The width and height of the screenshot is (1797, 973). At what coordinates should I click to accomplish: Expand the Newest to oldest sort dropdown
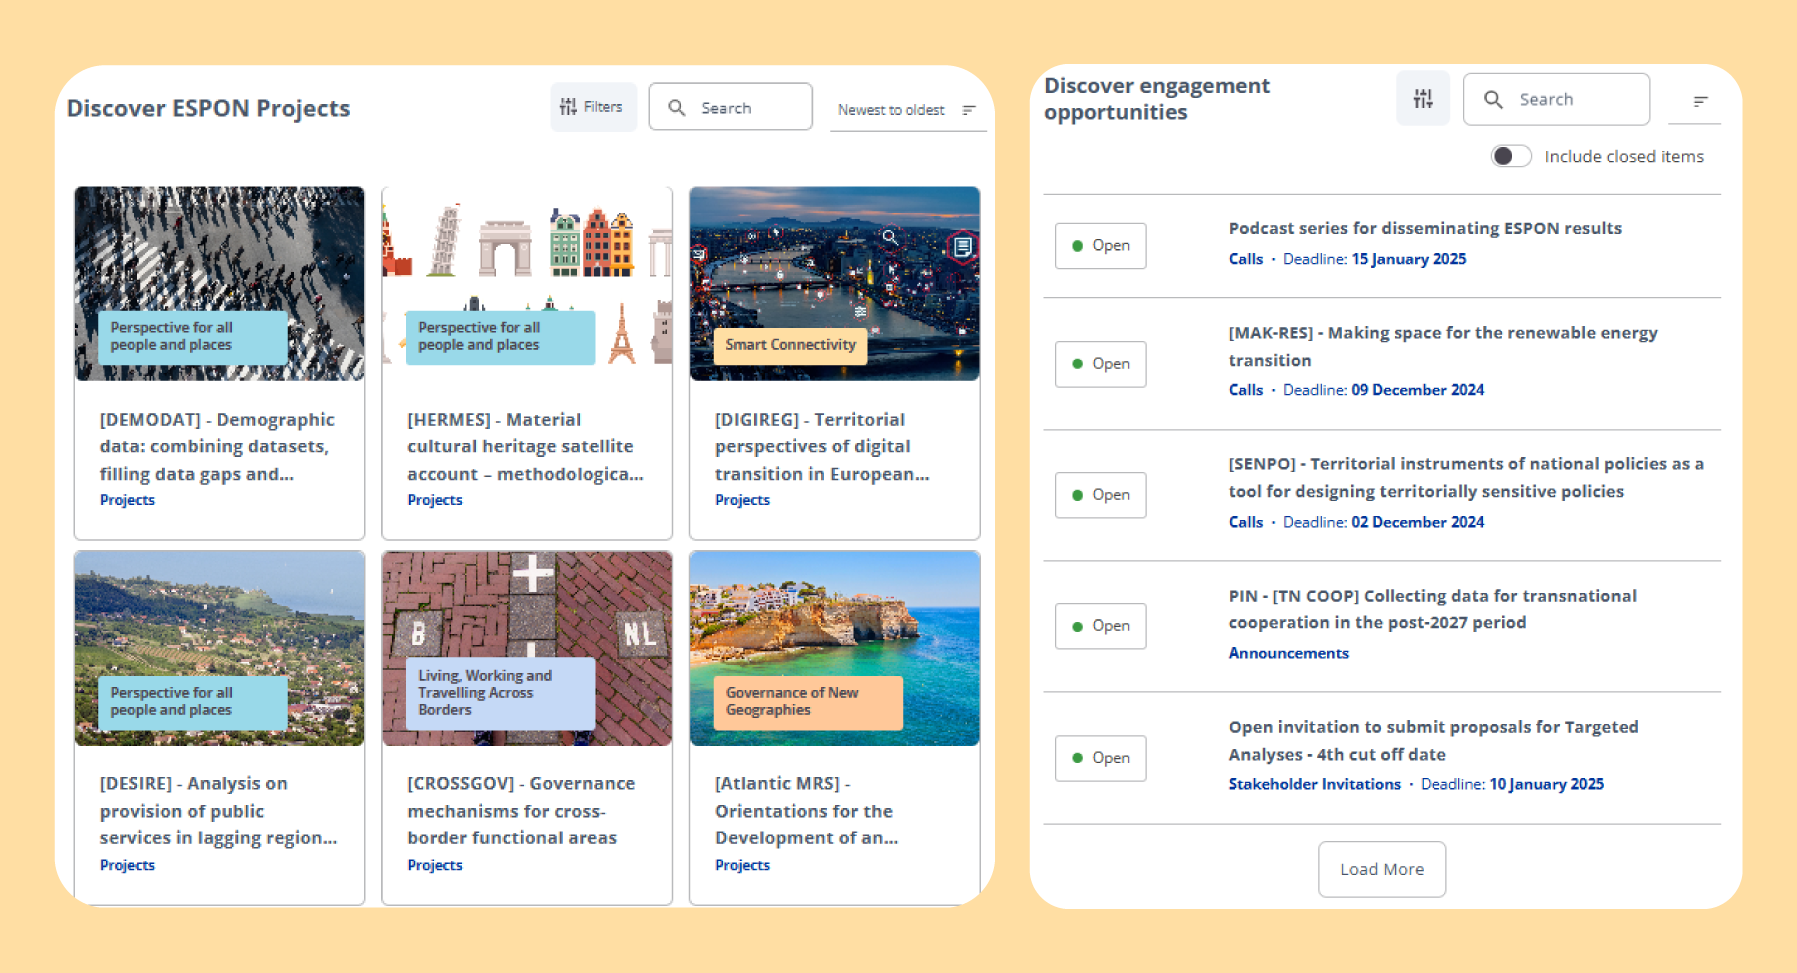[x=891, y=110]
